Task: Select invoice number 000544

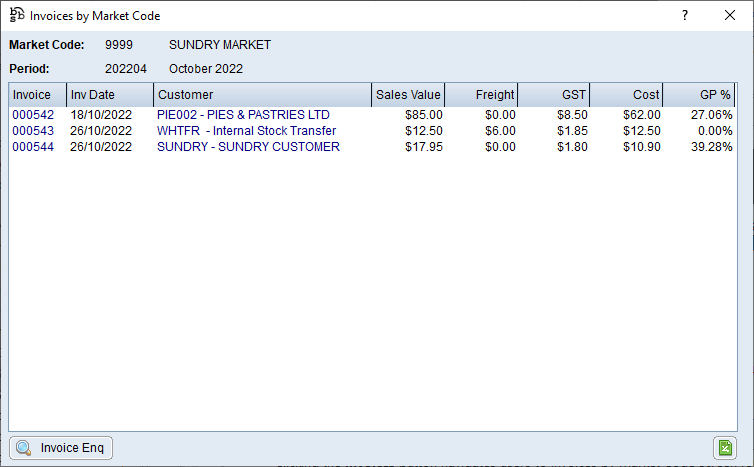Action: coord(33,147)
